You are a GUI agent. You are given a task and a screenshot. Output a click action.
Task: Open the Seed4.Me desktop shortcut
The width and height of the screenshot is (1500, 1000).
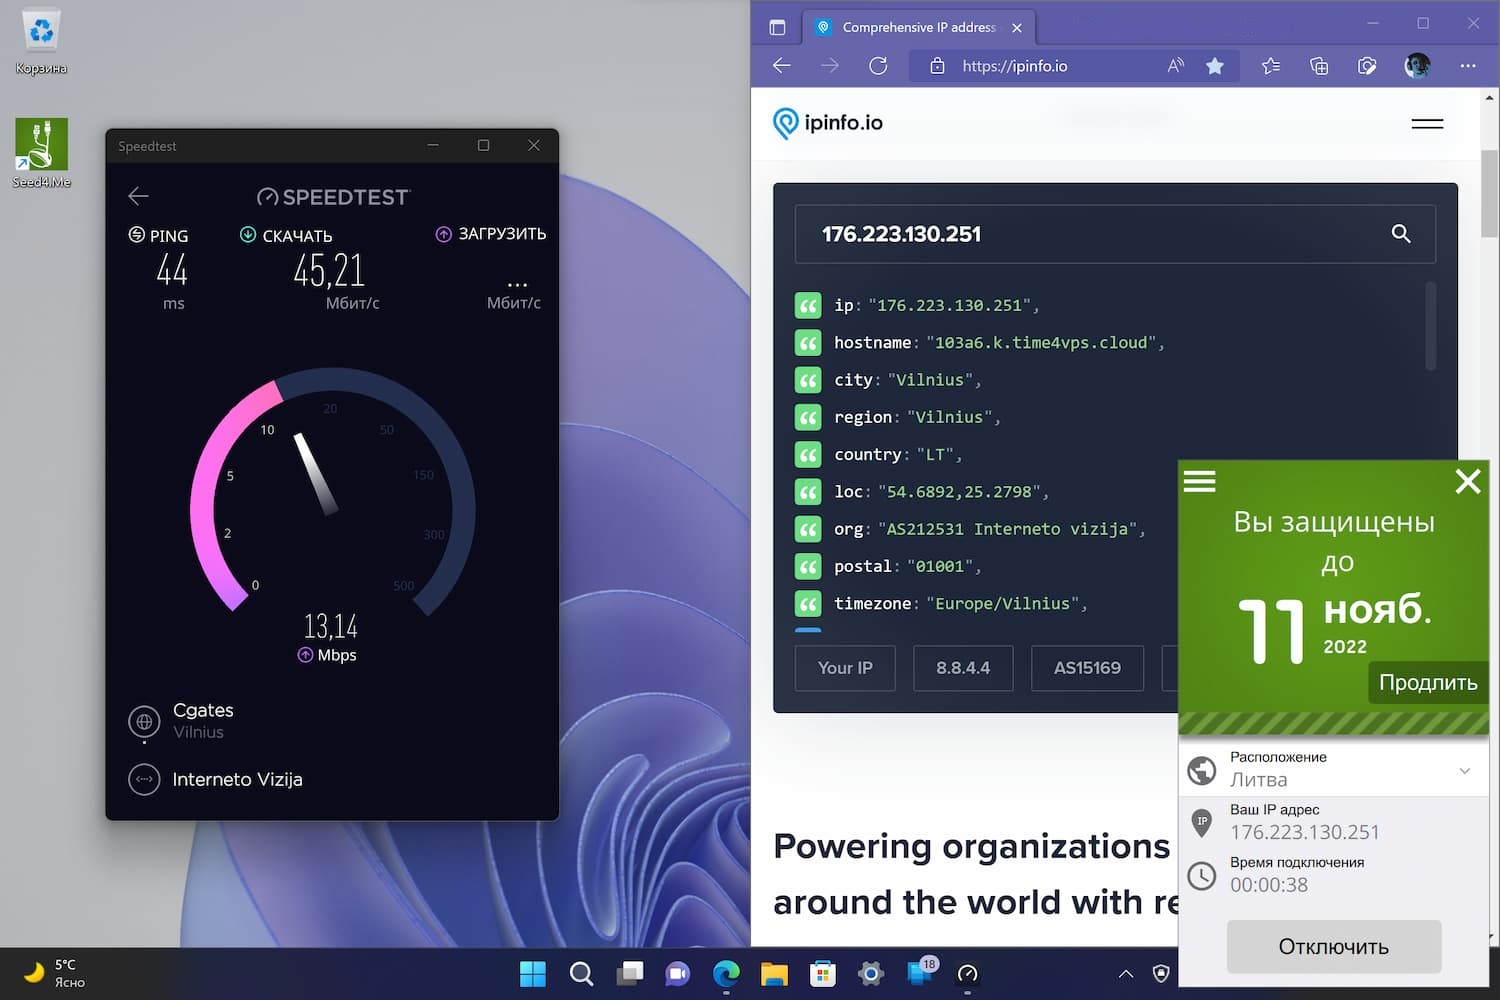[42, 153]
